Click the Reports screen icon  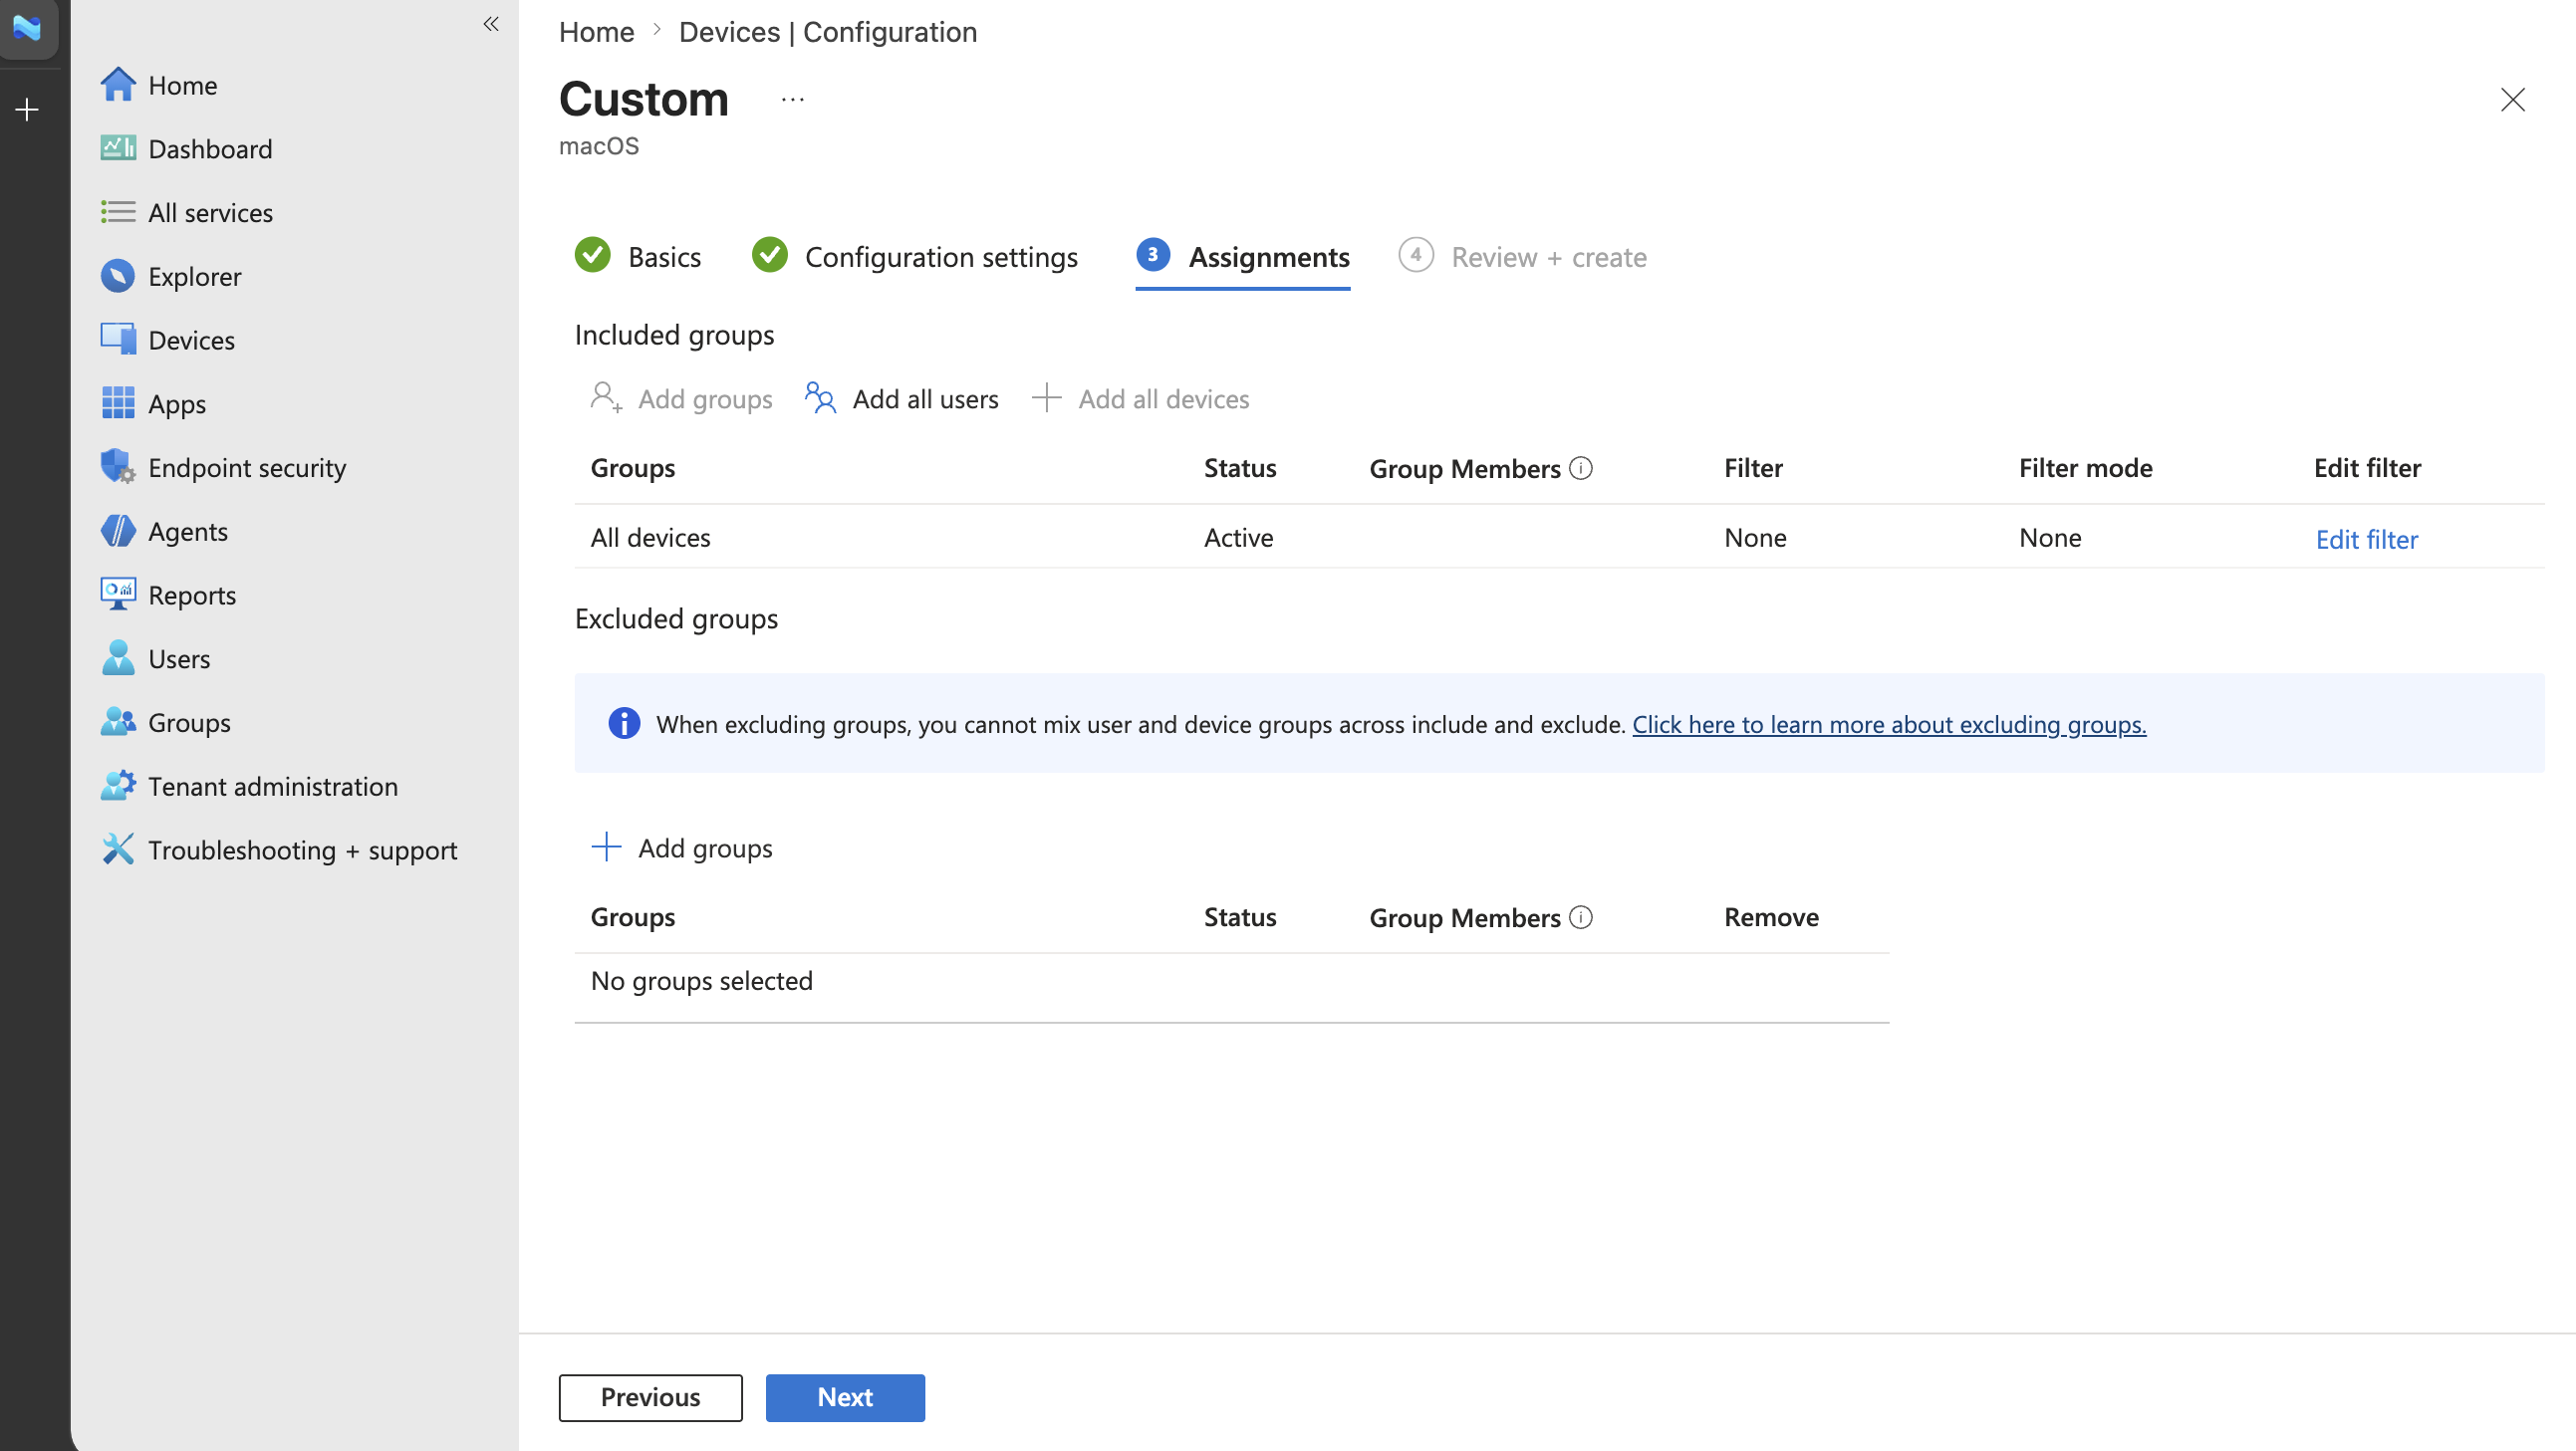coord(118,594)
